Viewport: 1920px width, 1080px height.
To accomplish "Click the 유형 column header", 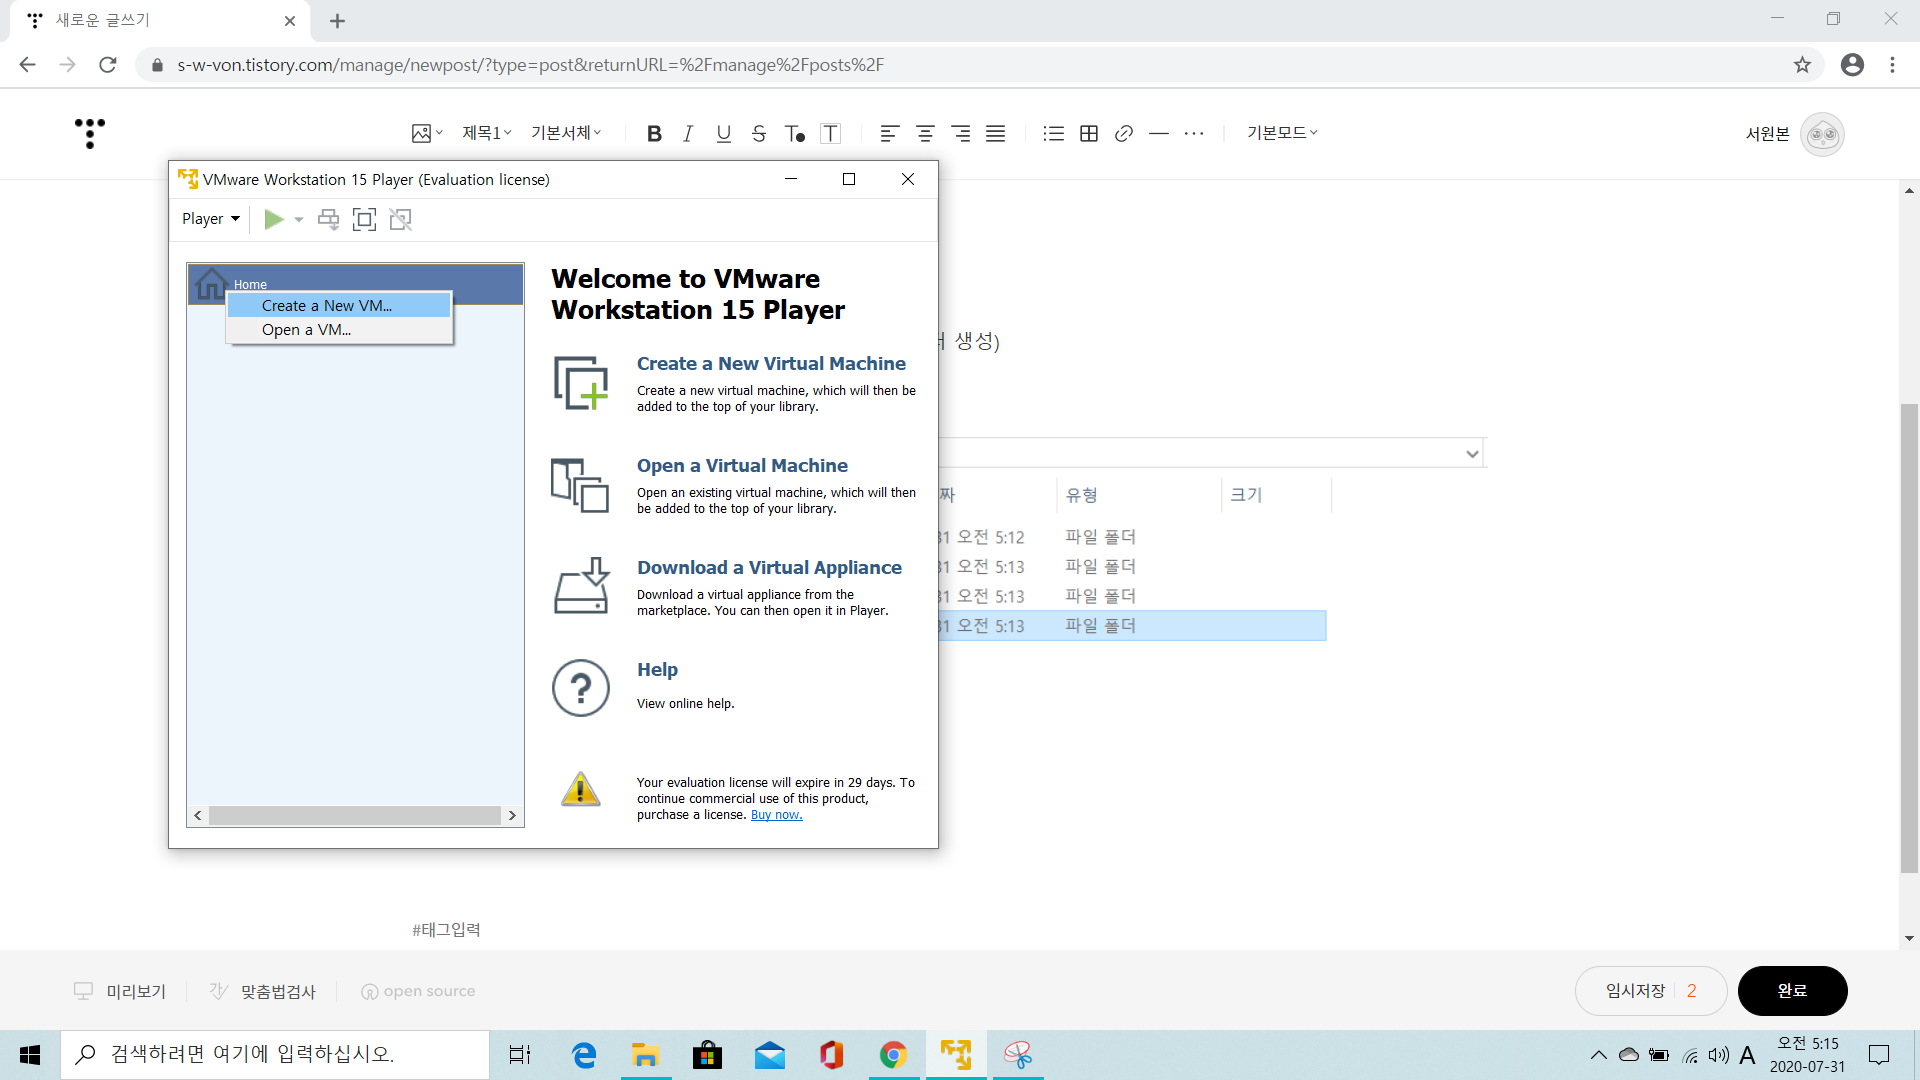I will (1082, 495).
